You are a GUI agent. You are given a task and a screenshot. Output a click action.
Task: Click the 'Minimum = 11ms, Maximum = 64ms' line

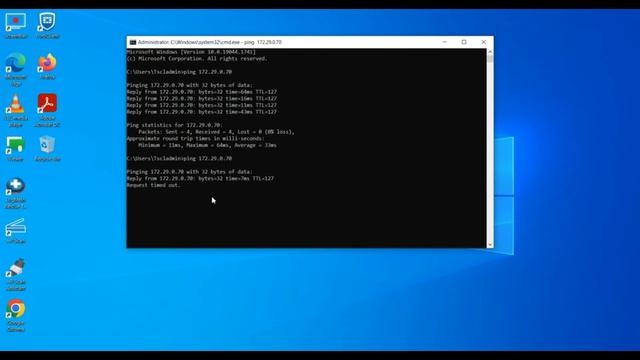207,145
